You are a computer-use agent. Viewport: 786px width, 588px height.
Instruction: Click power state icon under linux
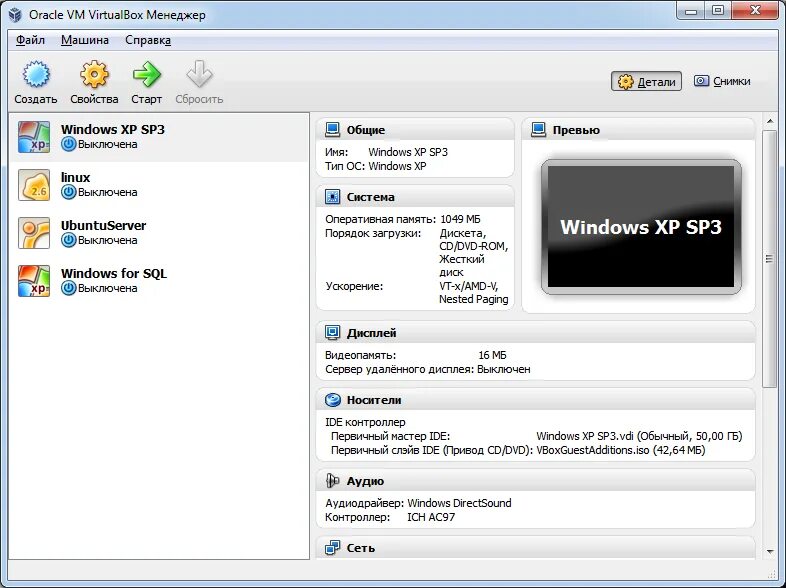coord(69,192)
